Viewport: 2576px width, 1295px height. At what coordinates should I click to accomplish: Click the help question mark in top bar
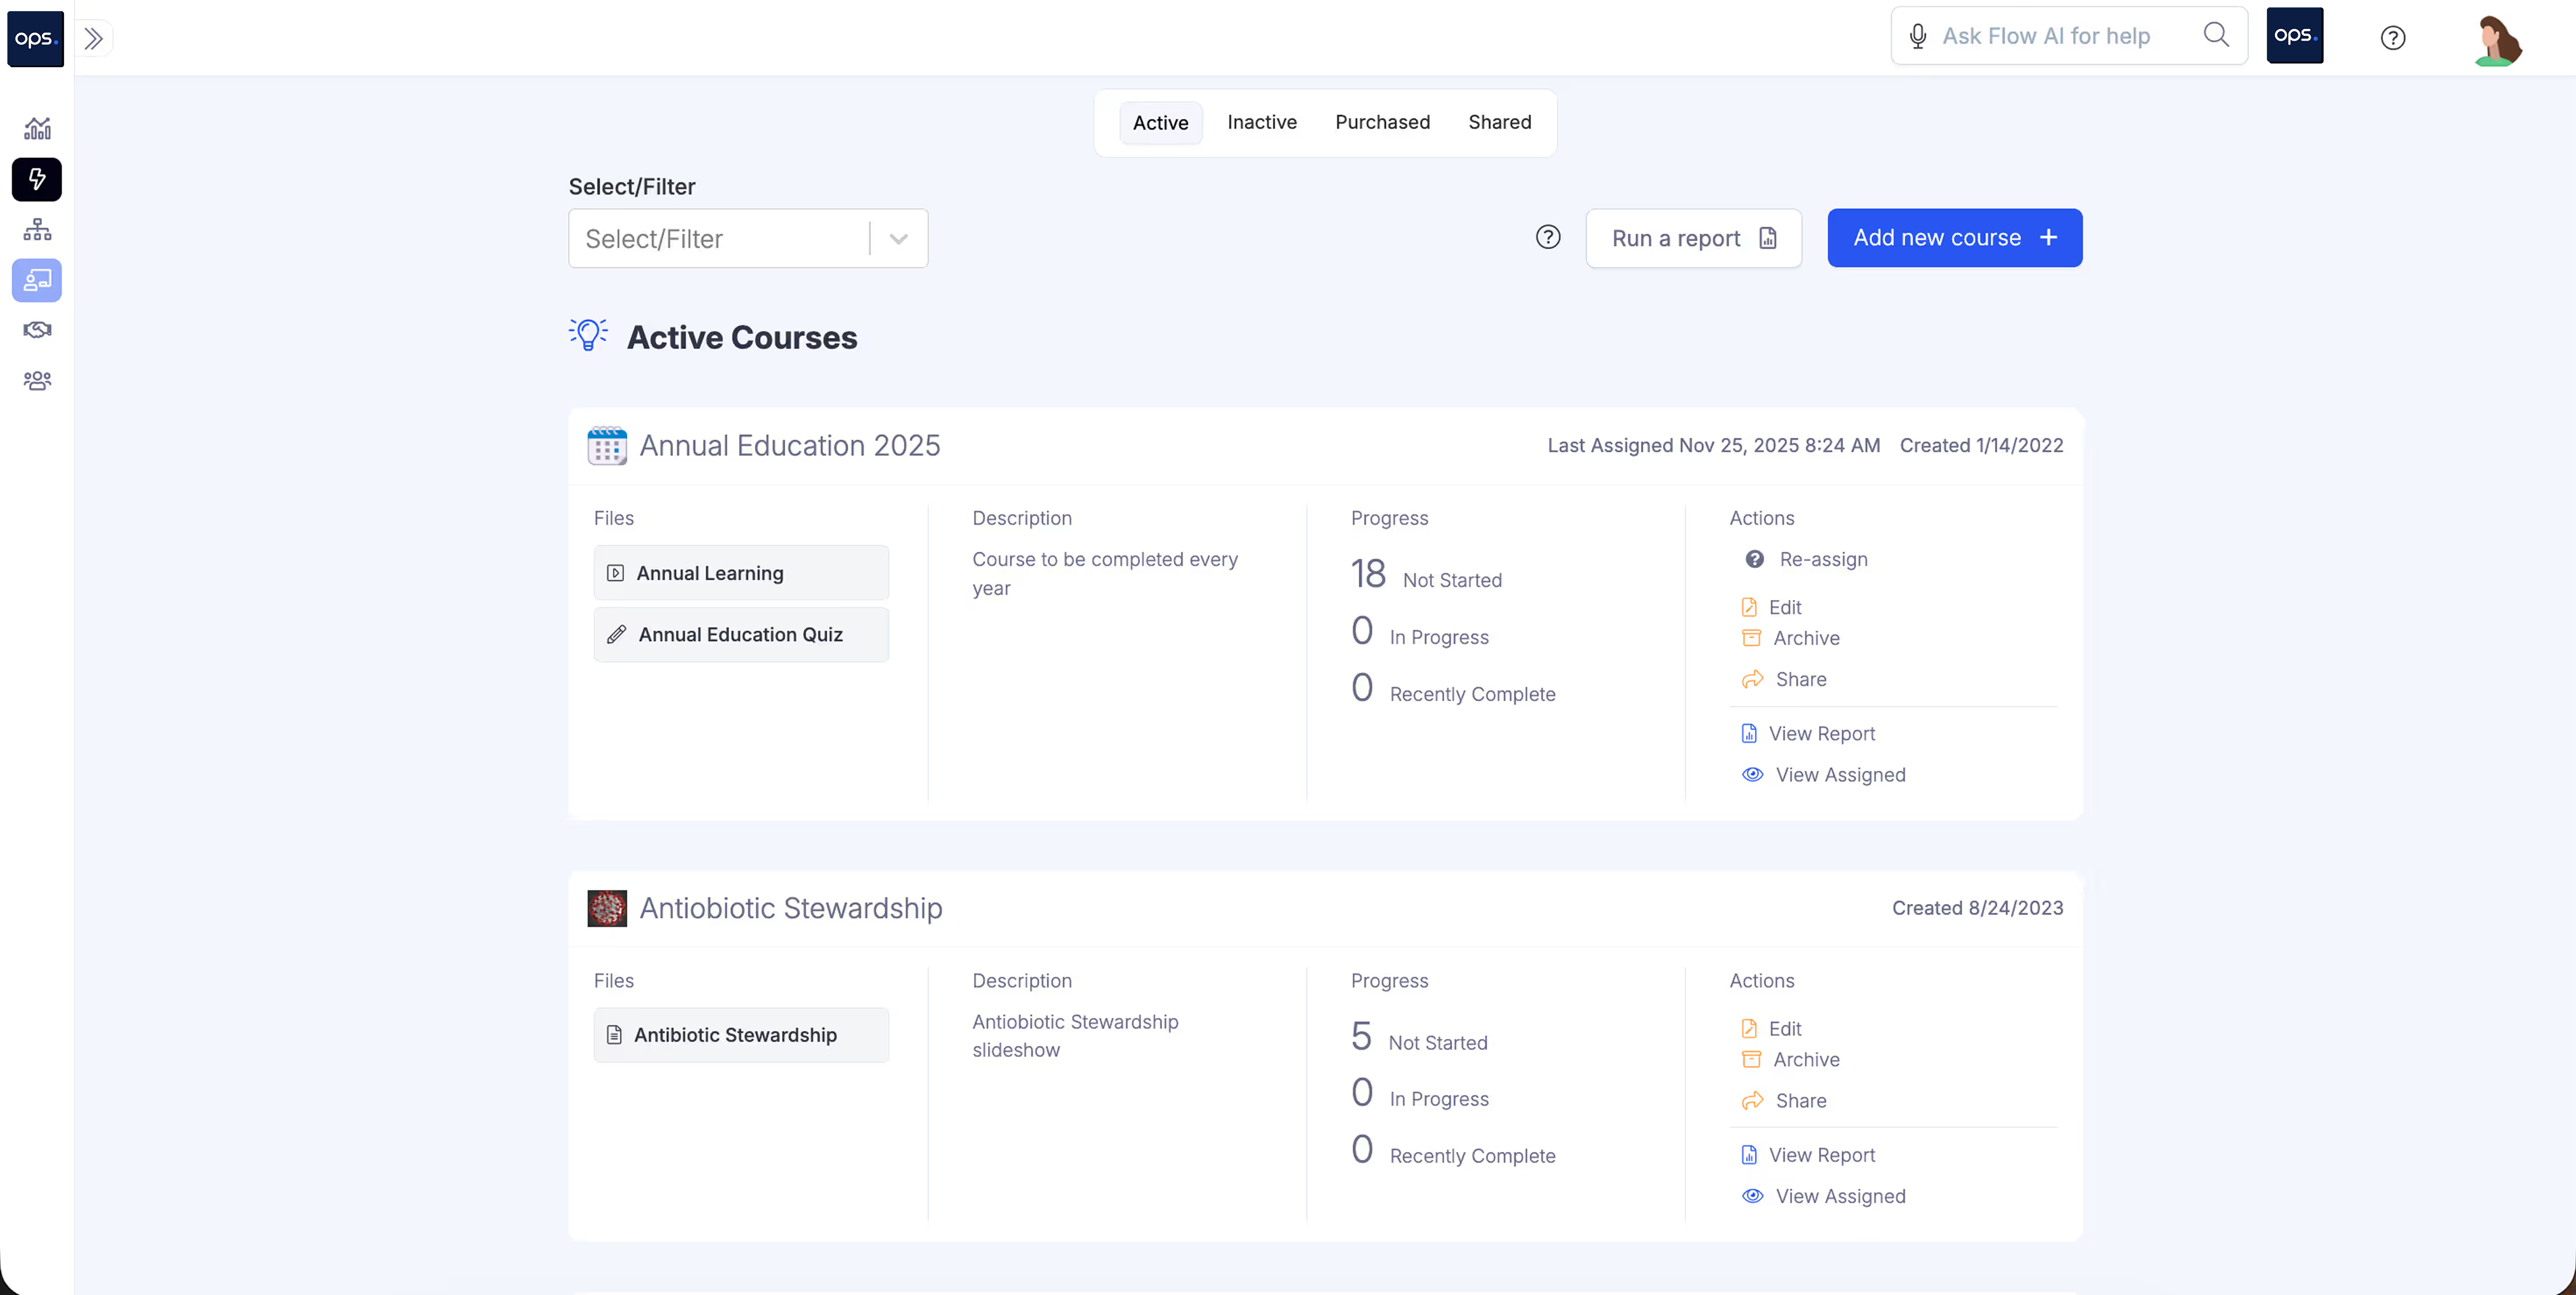[x=2392, y=38]
